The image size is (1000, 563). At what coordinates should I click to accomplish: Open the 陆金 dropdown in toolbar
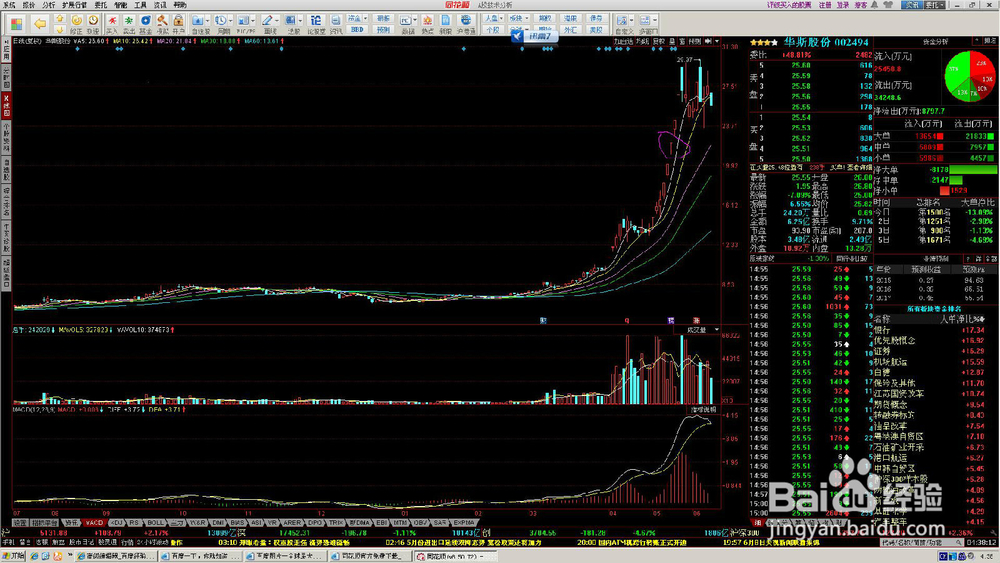tap(365, 18)
